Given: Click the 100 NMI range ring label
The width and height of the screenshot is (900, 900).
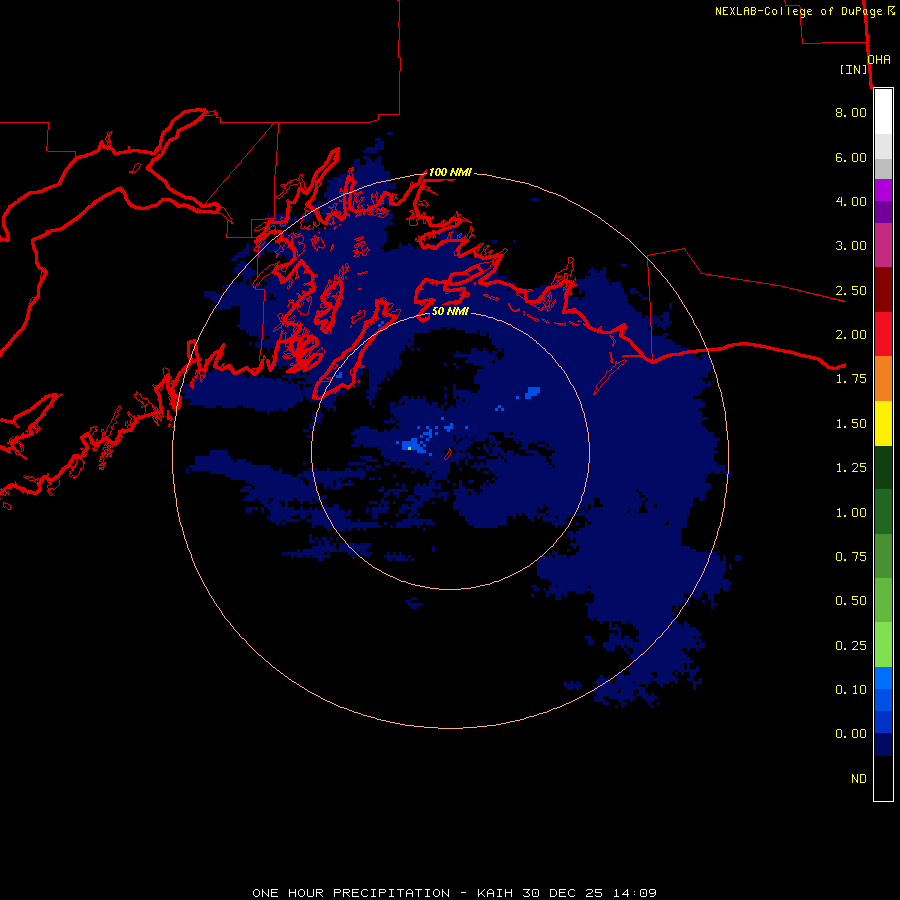Looking at the screenshot, I should click(450, 172).
